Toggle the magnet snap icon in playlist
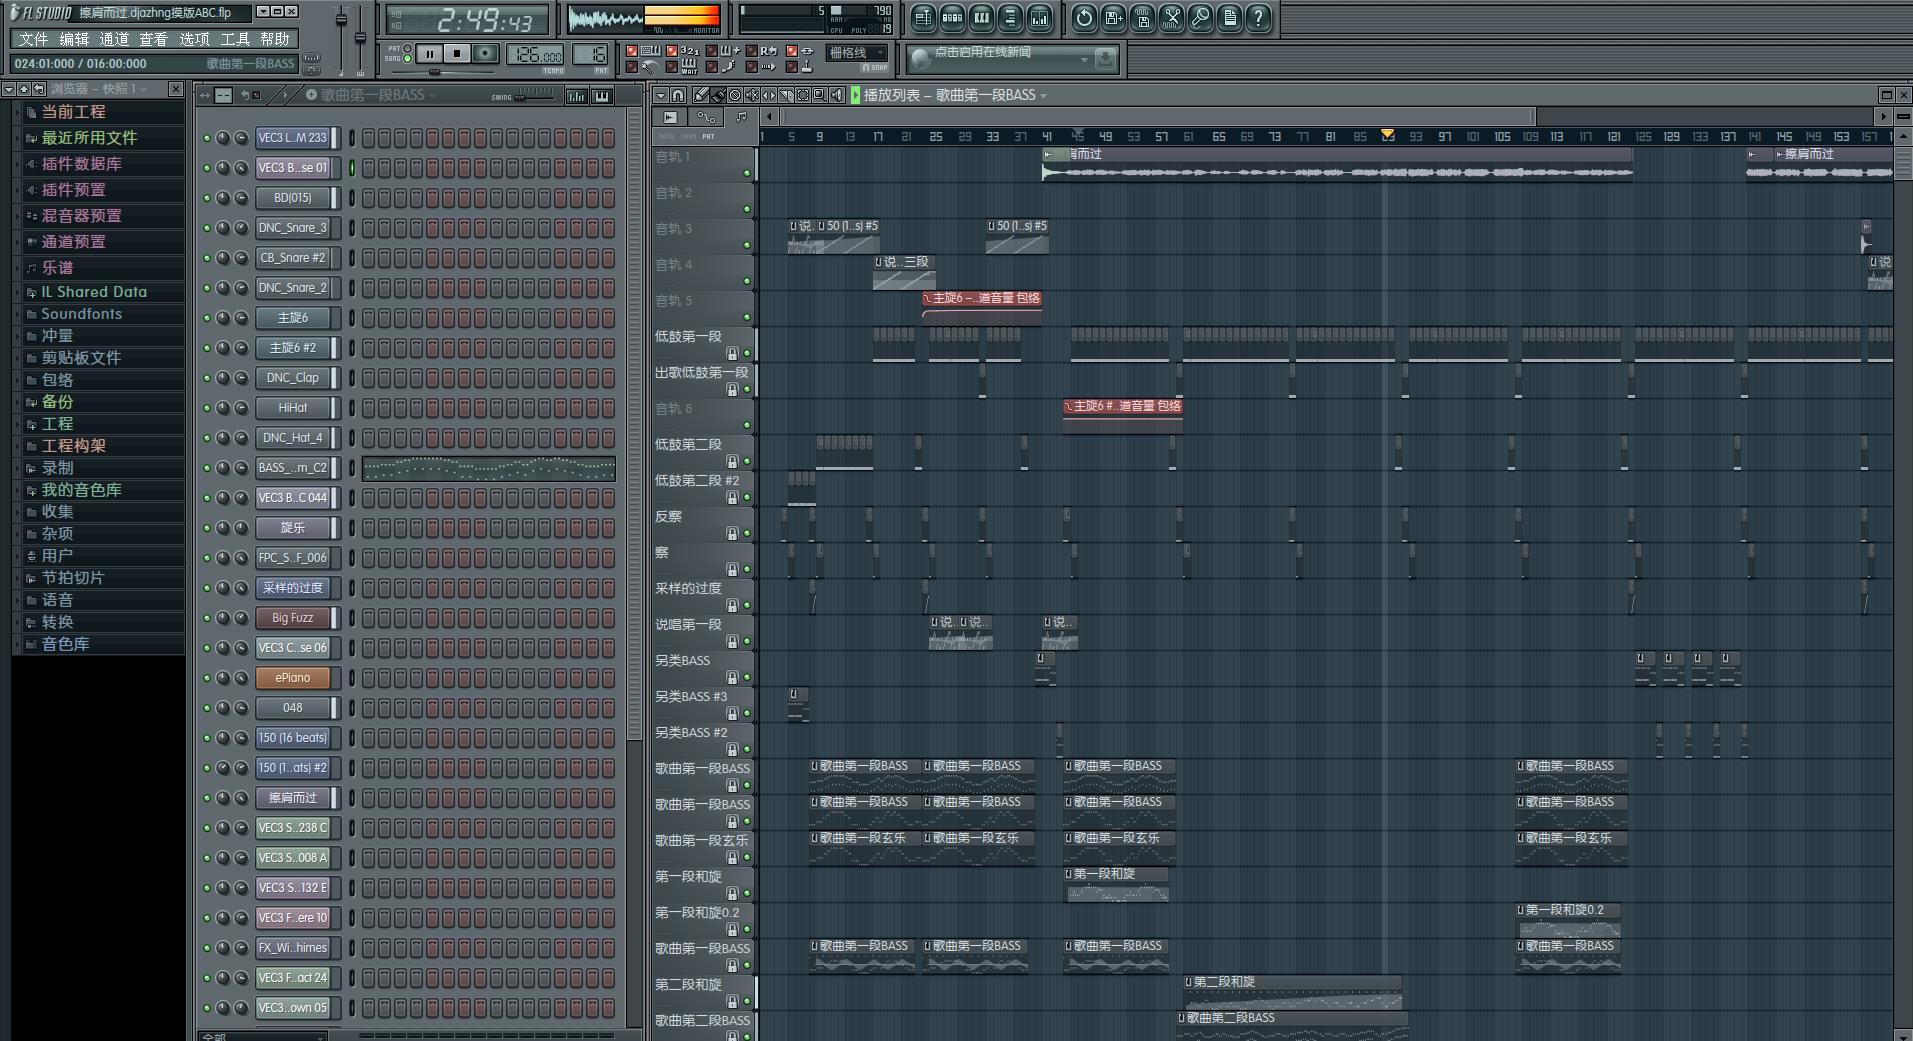This screenshot has width=1913, height=1041. click(678, 95)
